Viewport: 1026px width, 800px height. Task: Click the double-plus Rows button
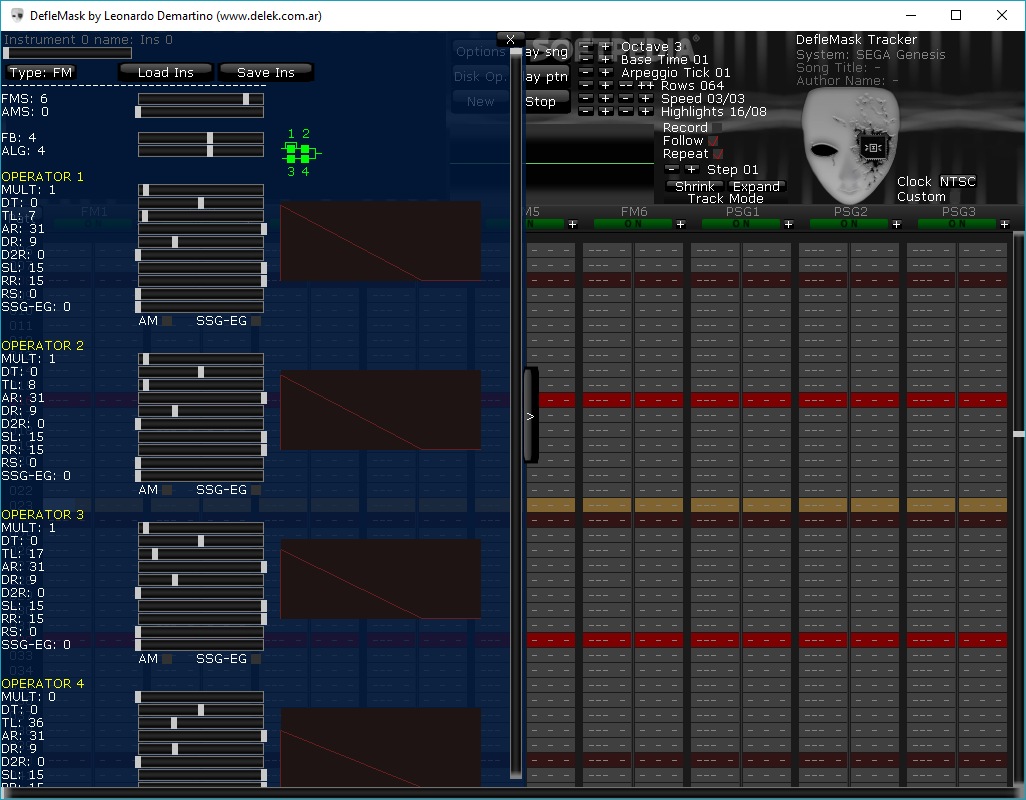(x=646, y=86)
